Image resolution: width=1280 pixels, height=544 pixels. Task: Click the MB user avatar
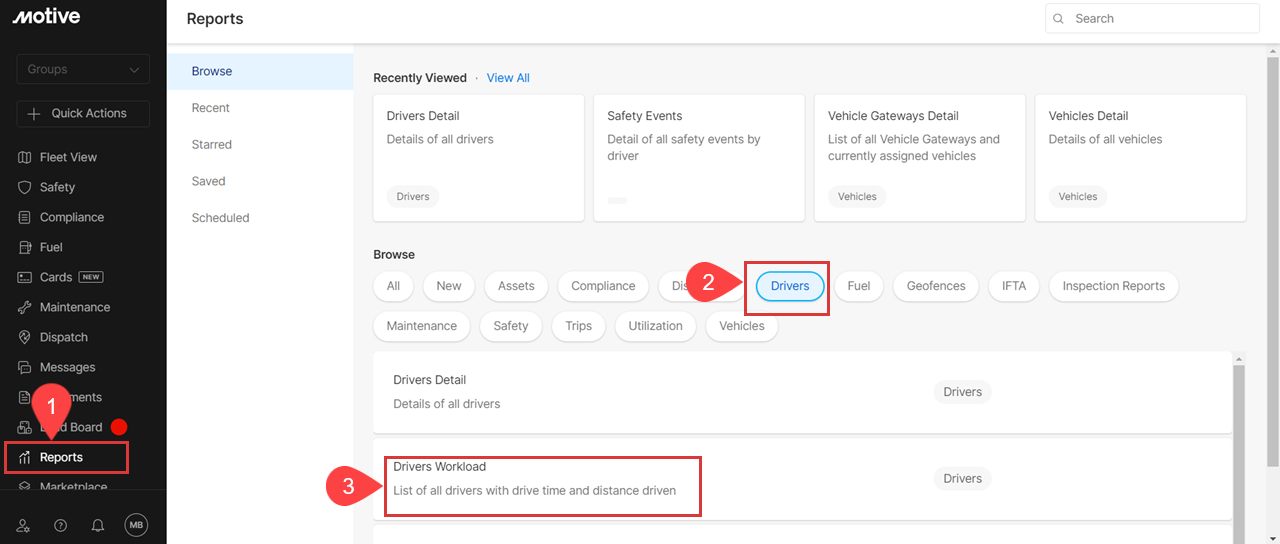click(136, 525)
